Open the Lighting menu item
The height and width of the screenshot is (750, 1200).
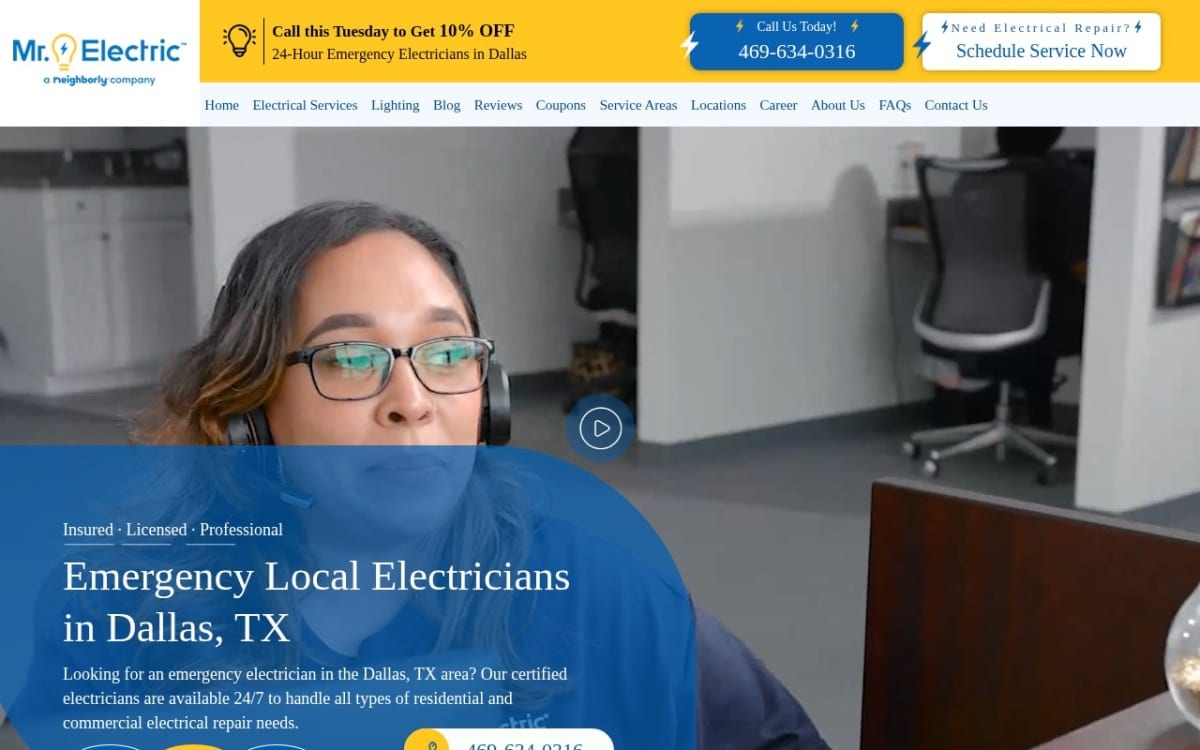[x=395, y=105]
